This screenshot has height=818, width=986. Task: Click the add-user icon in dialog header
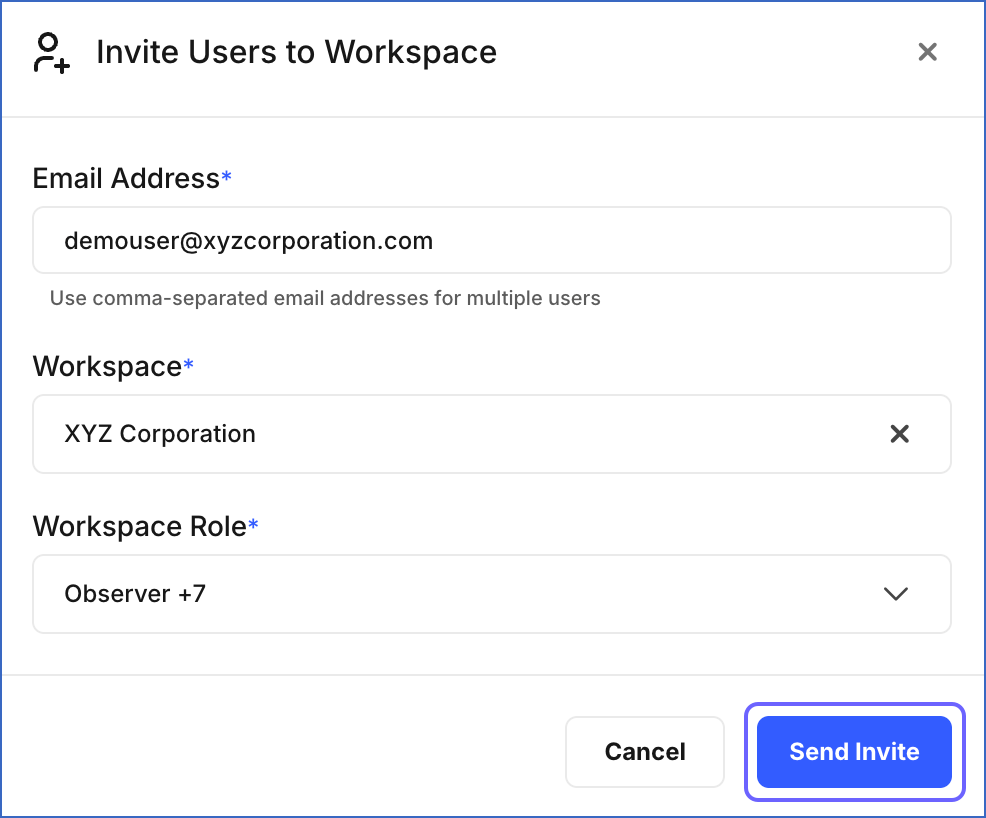(x=52, y=53)
